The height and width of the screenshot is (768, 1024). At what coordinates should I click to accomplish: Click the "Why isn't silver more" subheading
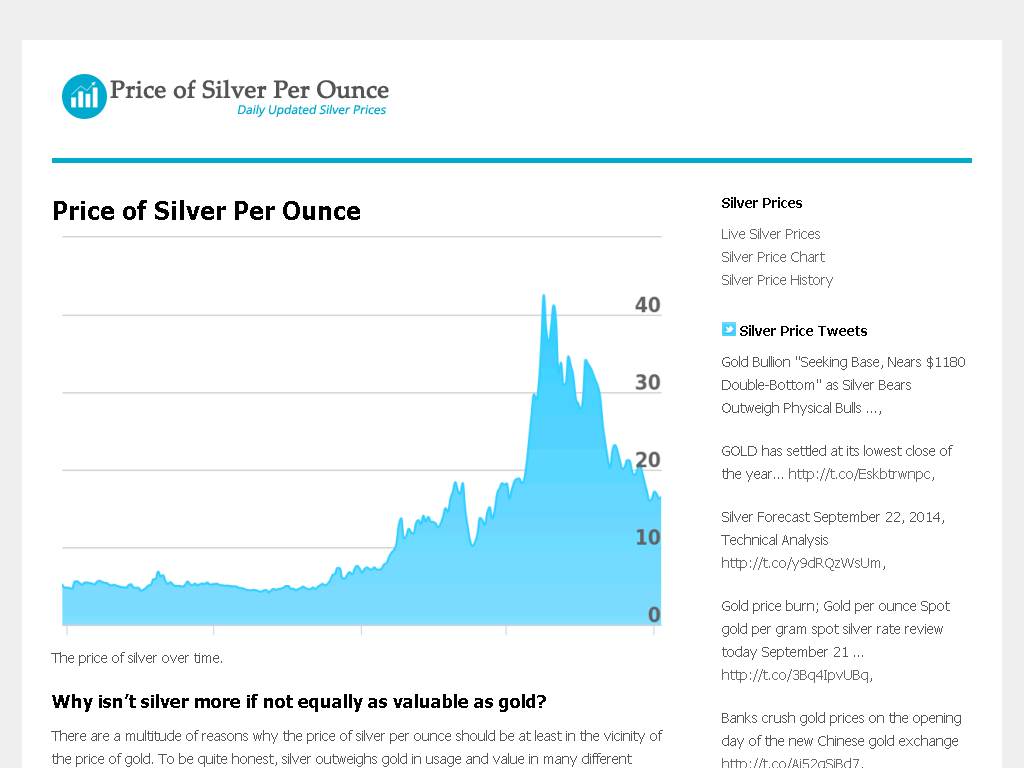[299, 700]
